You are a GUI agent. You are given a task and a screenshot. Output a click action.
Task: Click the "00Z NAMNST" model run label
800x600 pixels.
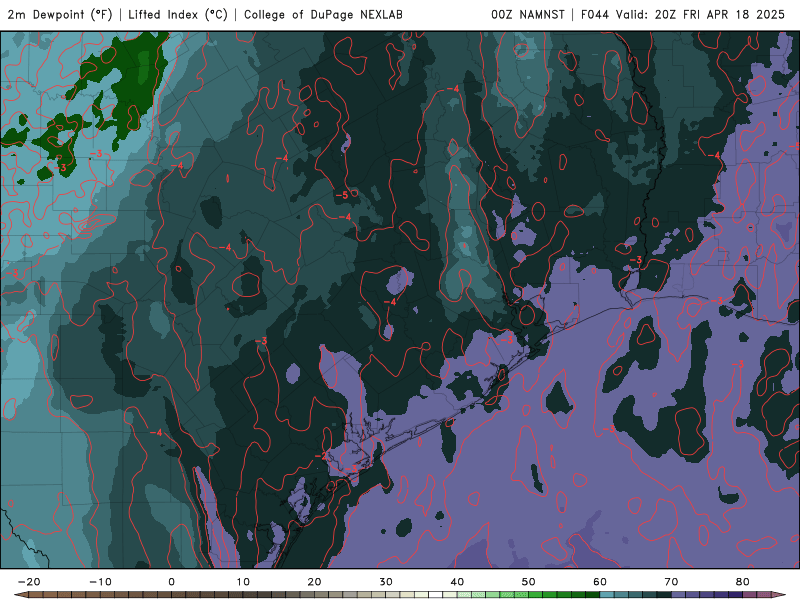(528, 14)
